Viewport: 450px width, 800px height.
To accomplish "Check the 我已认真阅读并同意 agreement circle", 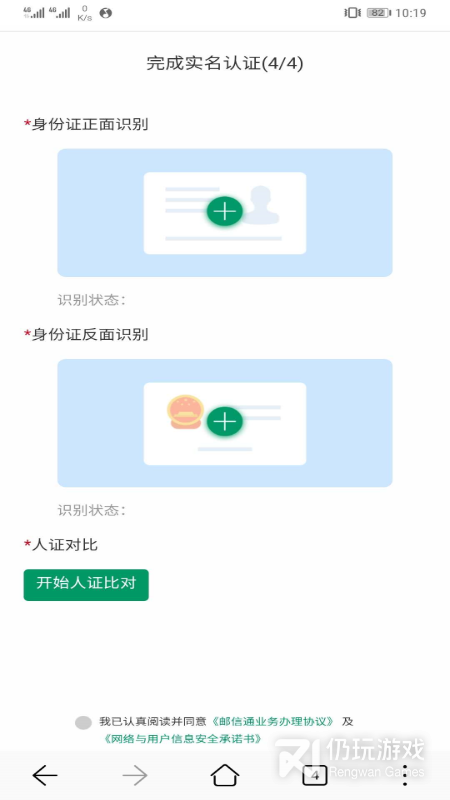I will (x=83, y=722).
